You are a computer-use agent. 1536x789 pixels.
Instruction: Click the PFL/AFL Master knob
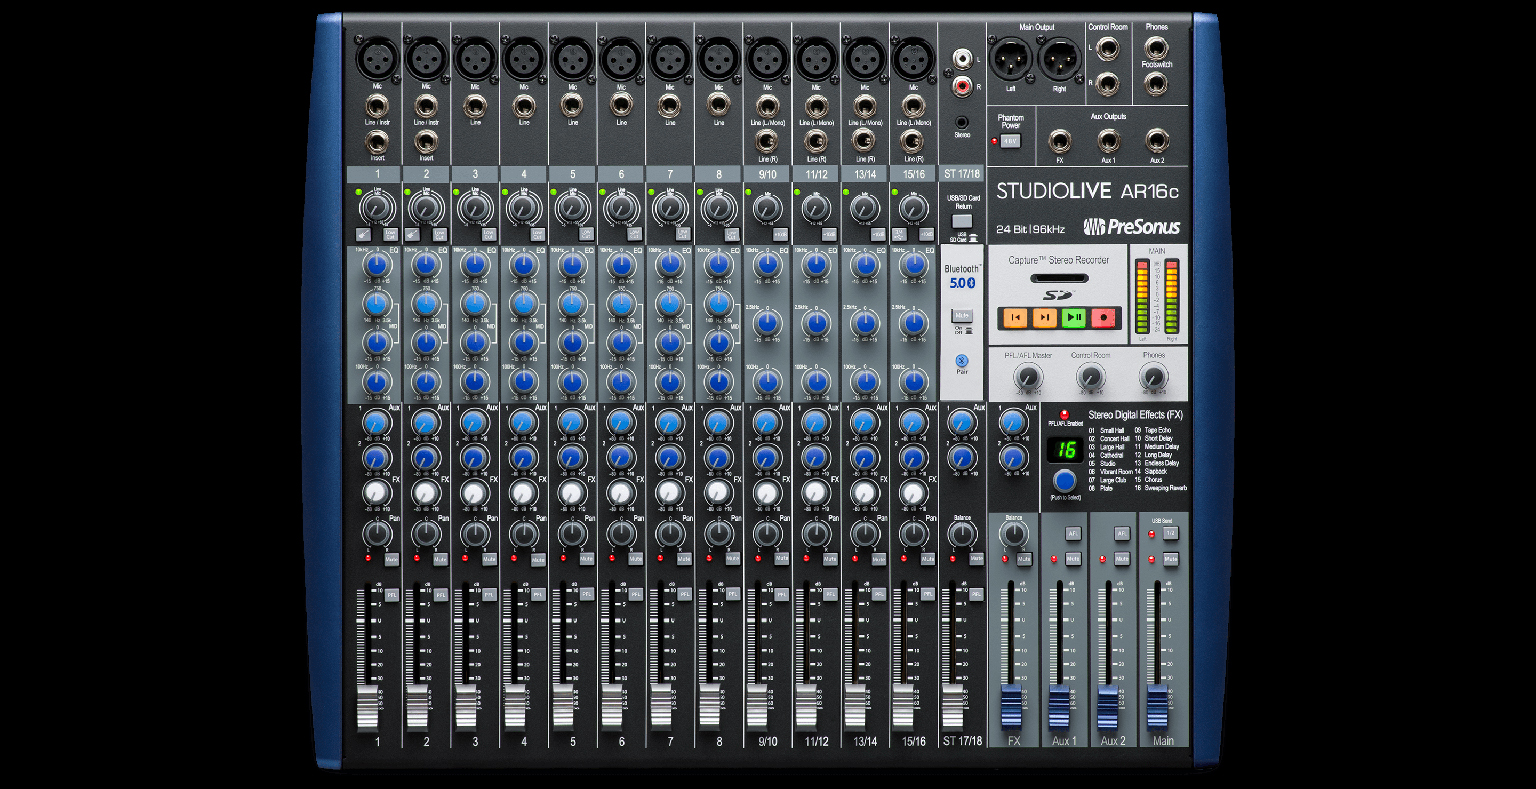tap(1027, 377)
